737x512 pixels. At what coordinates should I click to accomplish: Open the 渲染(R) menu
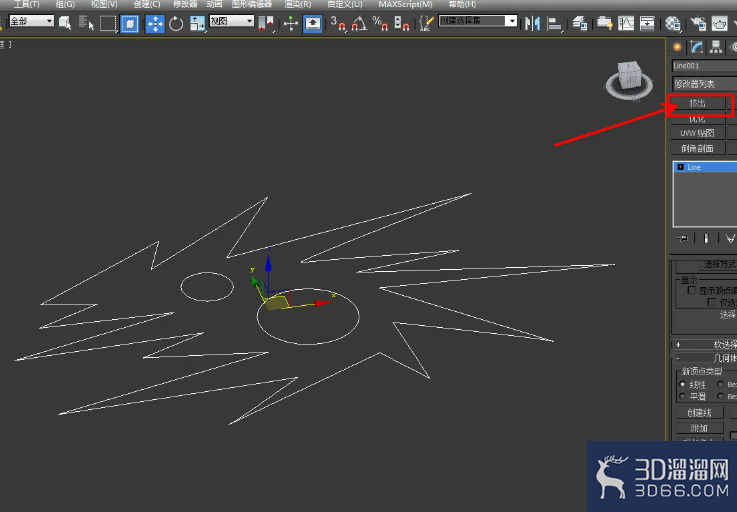coord(298,4)
